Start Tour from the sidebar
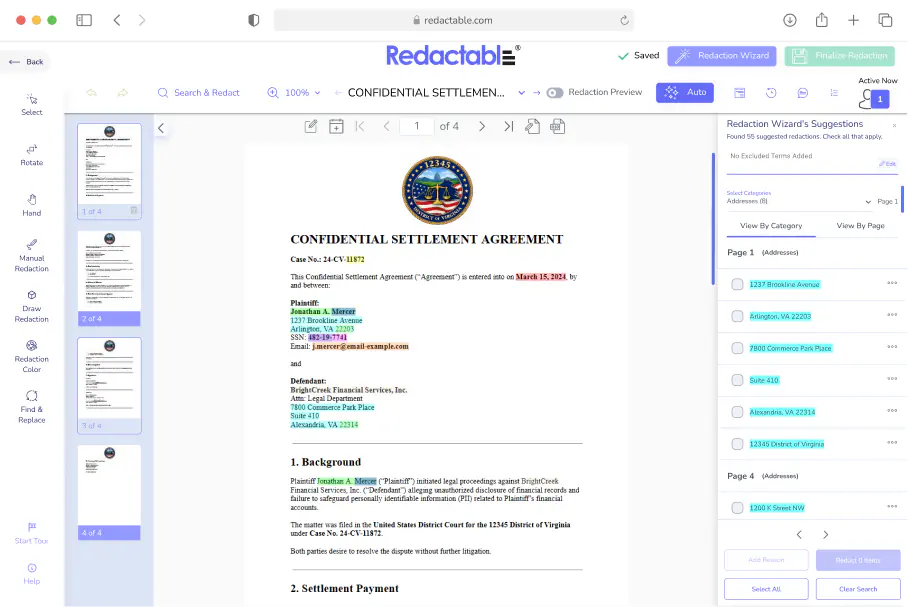The height and width of the screenshot is (607, 908). click(32, 533)
